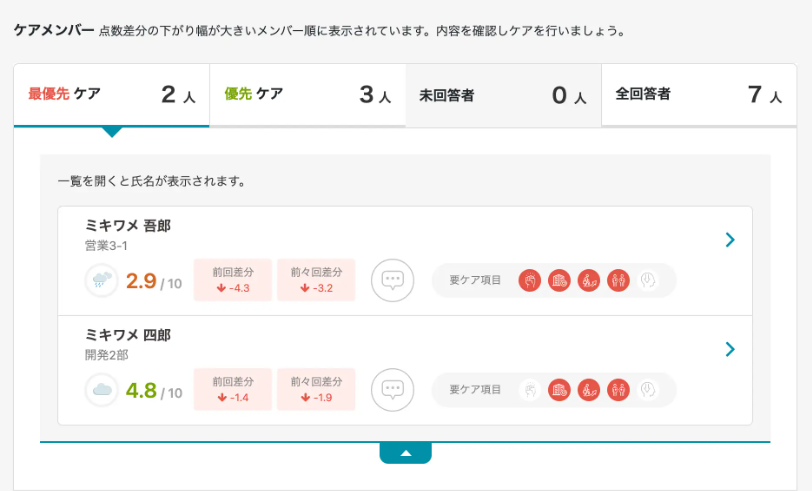The image size is (812, 491).
Task: Expand ミキワメ 四郎 details with right chevron
Action: pyautogui.click(x=730, y=349)
